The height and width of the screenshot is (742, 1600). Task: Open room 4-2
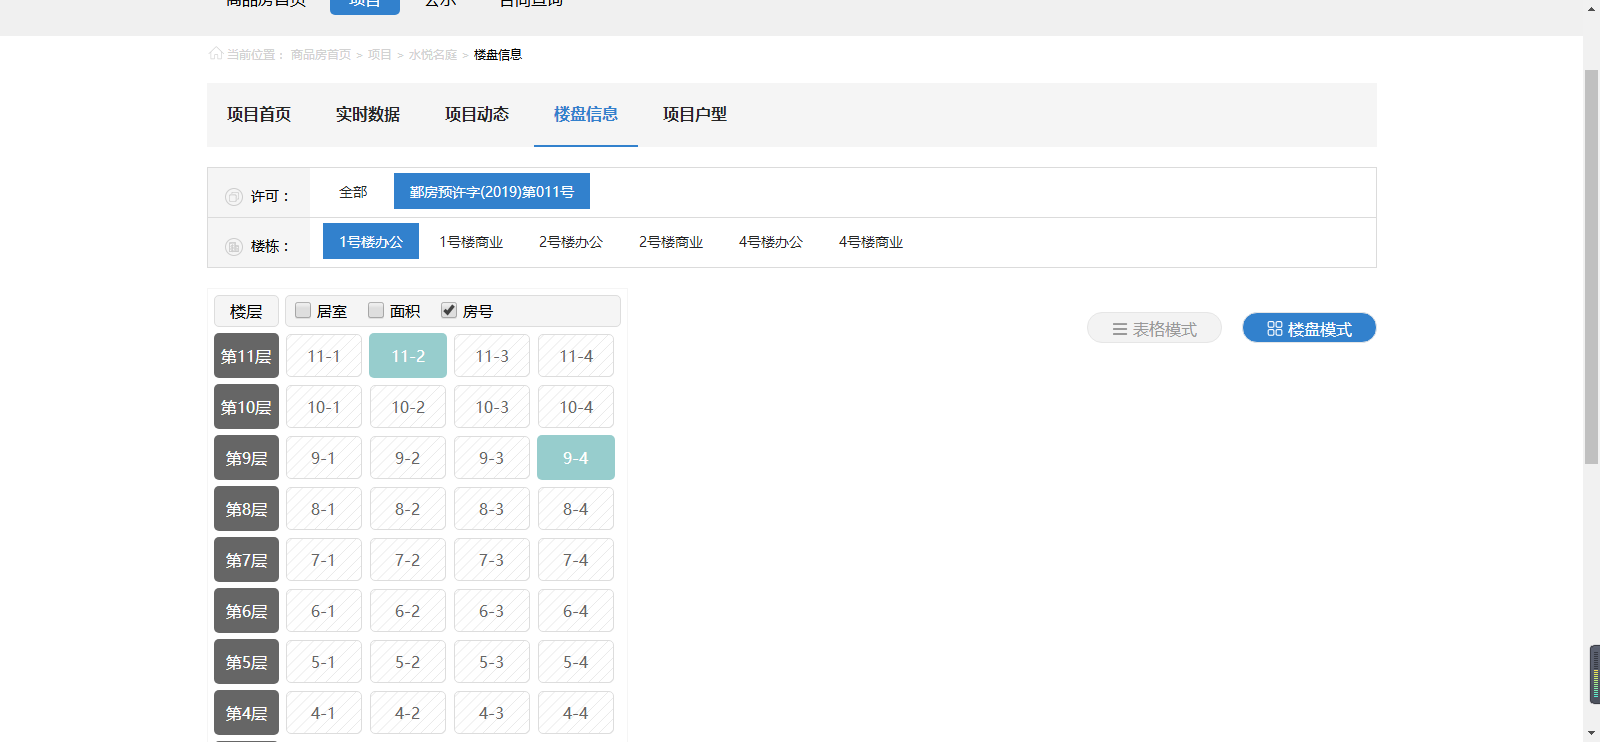tap(408, 713)
